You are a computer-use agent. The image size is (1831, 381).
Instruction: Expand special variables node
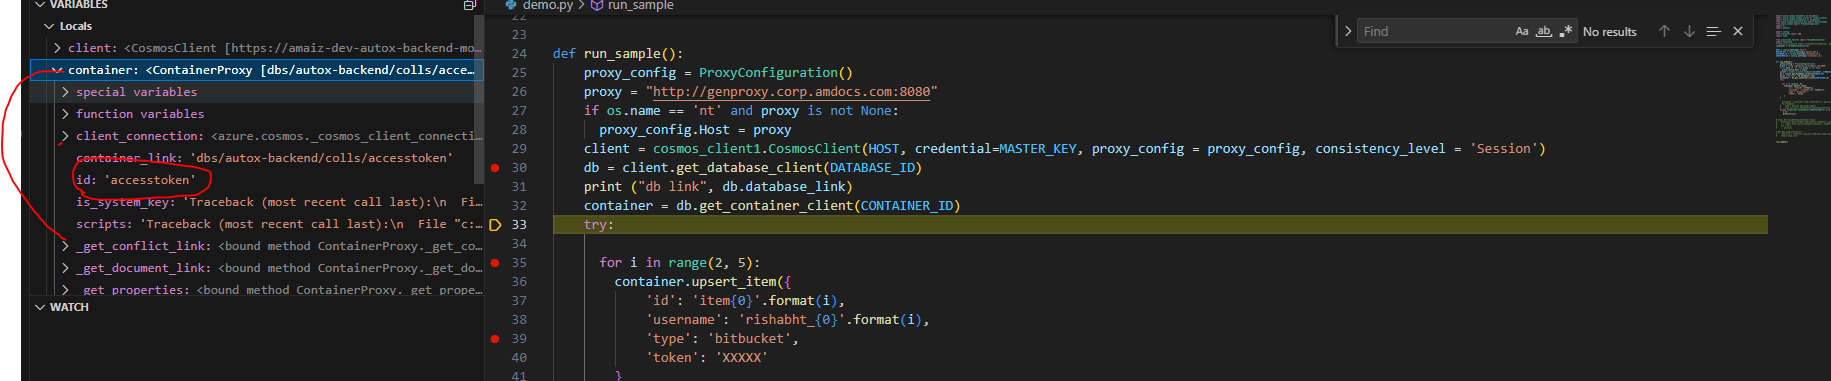tap(65, 92)
